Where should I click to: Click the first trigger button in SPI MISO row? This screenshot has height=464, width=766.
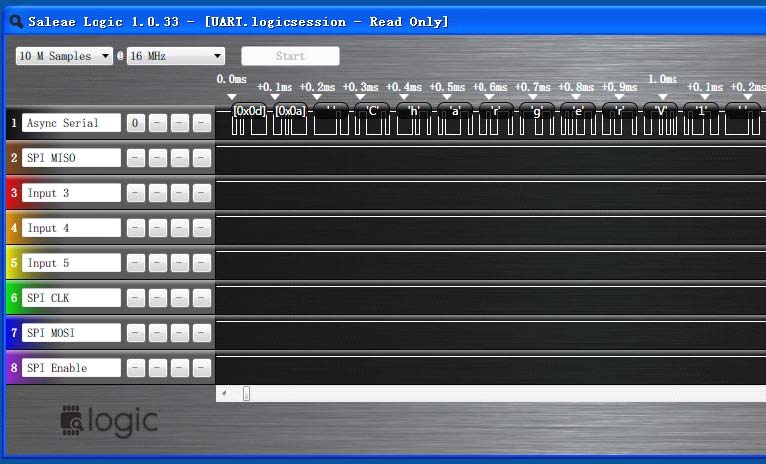pos(135,158)
